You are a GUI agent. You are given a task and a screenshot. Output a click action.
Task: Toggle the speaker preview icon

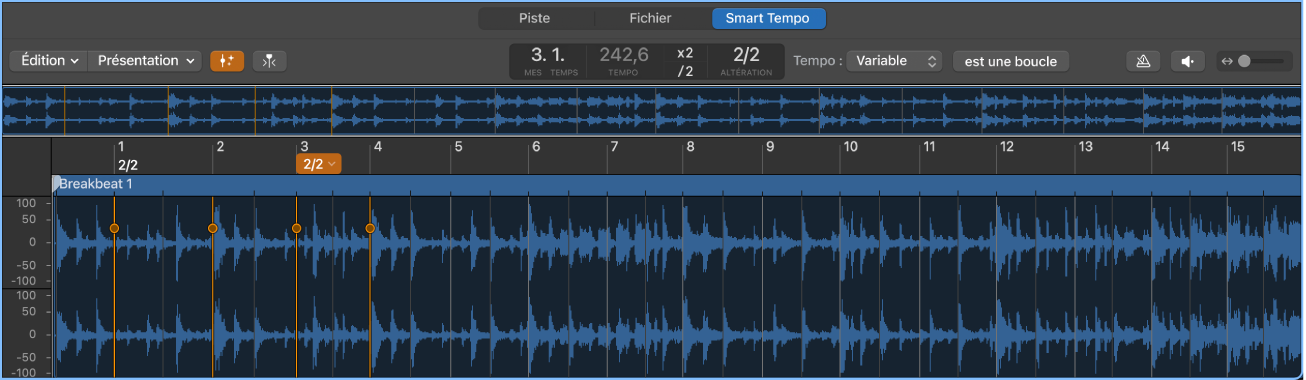click(x=1187, y=61)
